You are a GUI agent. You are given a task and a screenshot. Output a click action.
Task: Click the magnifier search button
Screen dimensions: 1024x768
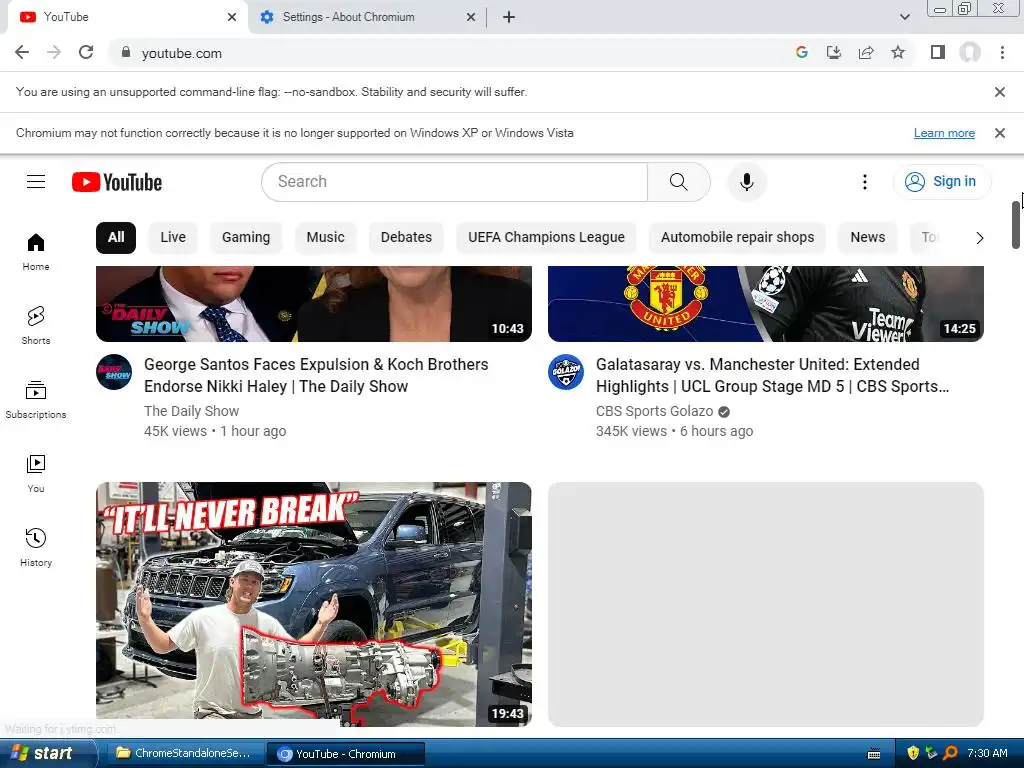click(x=679, y=182)
